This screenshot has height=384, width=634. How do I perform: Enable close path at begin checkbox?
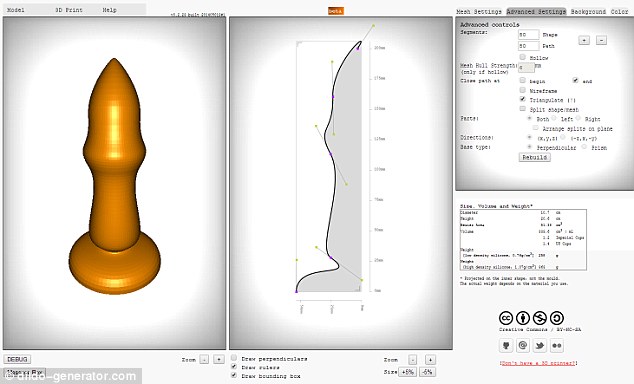tap(522, 80)
